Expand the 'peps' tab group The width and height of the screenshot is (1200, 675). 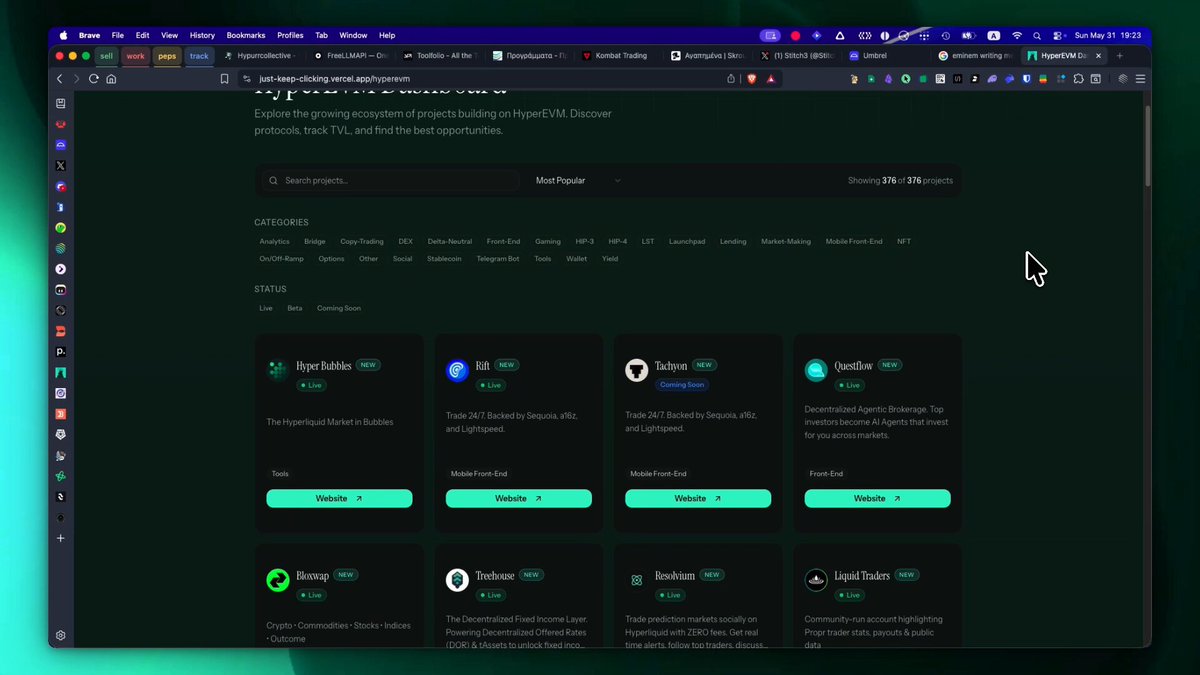click(x=167, y=56)
